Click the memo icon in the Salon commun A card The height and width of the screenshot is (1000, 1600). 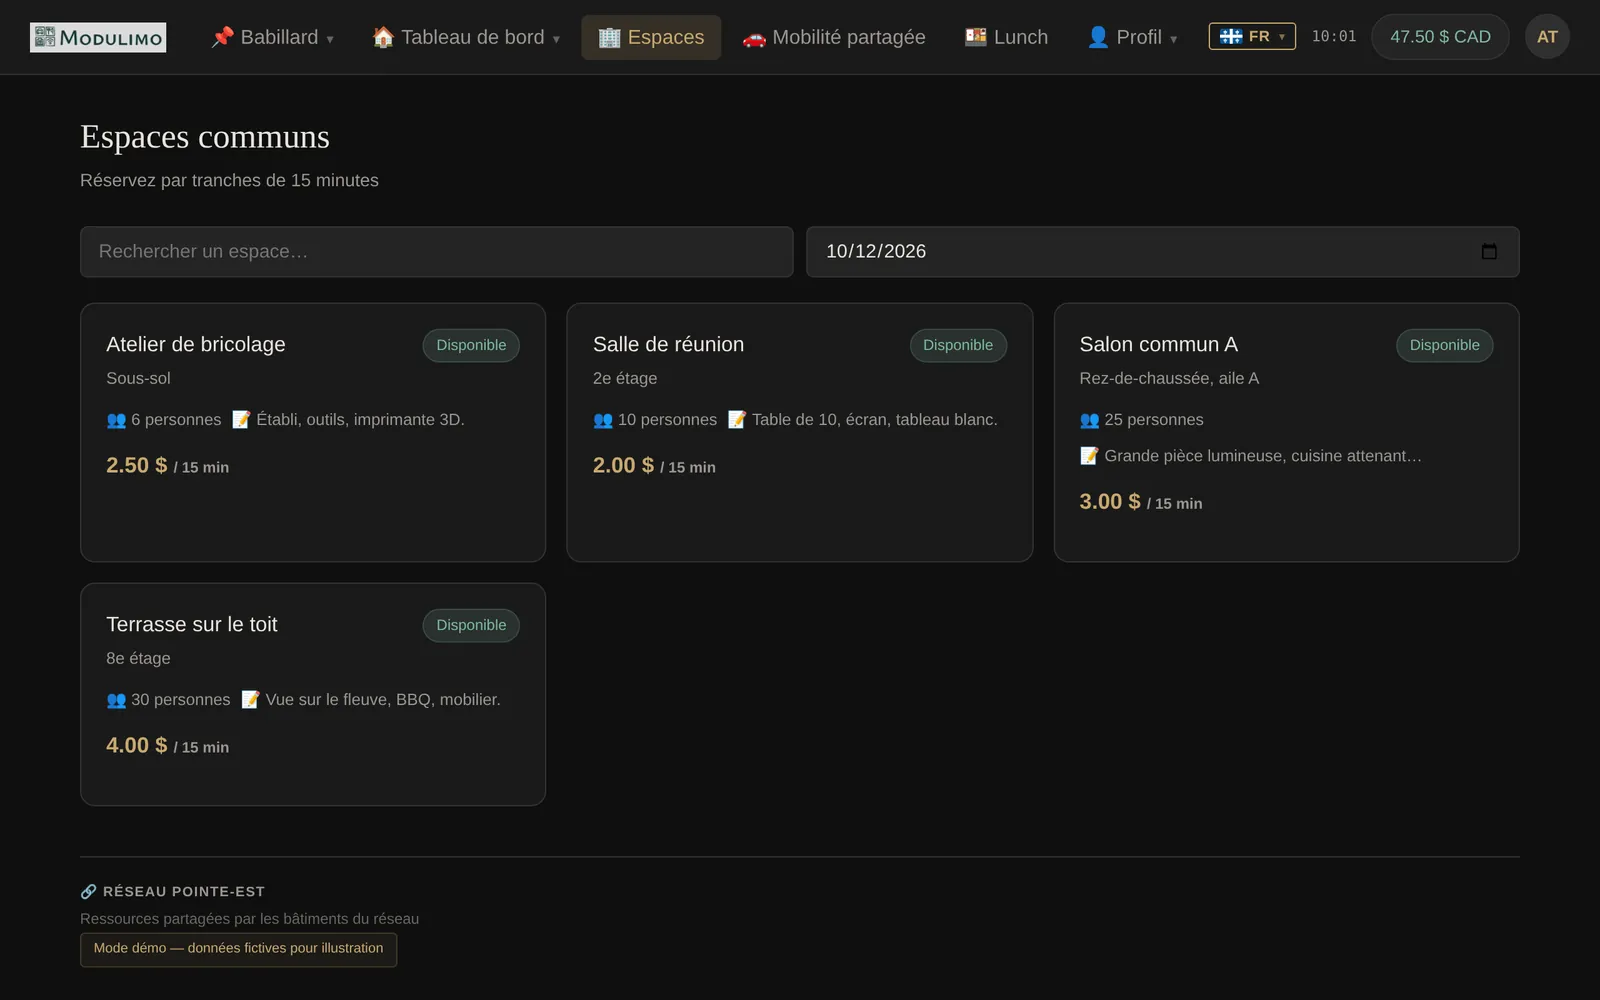click(1089, 456)
